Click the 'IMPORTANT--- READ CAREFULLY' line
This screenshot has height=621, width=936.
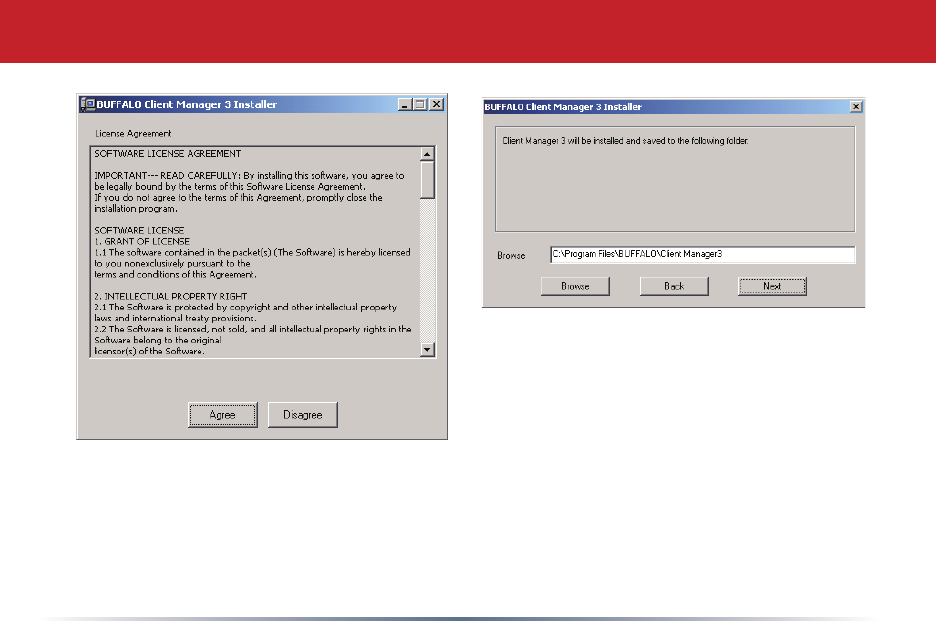pos(249,176)
